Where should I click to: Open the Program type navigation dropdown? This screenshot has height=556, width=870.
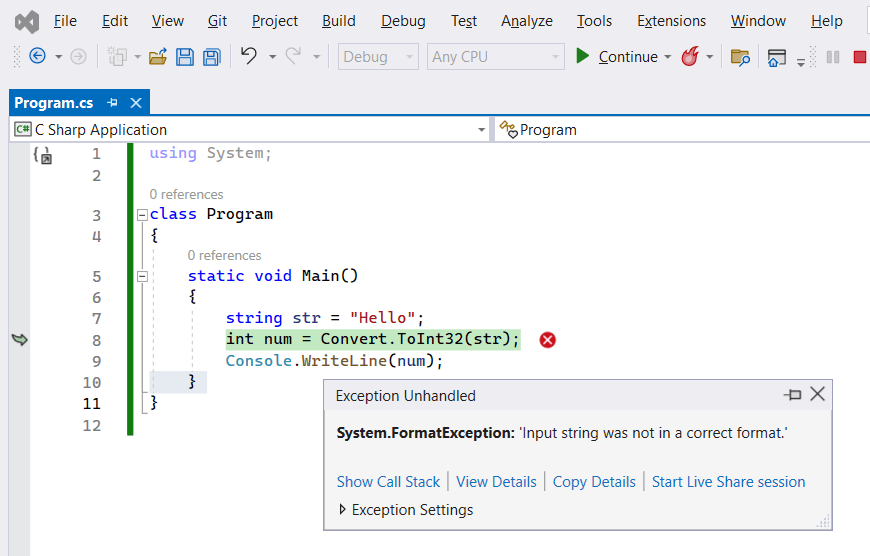(682, 130)
